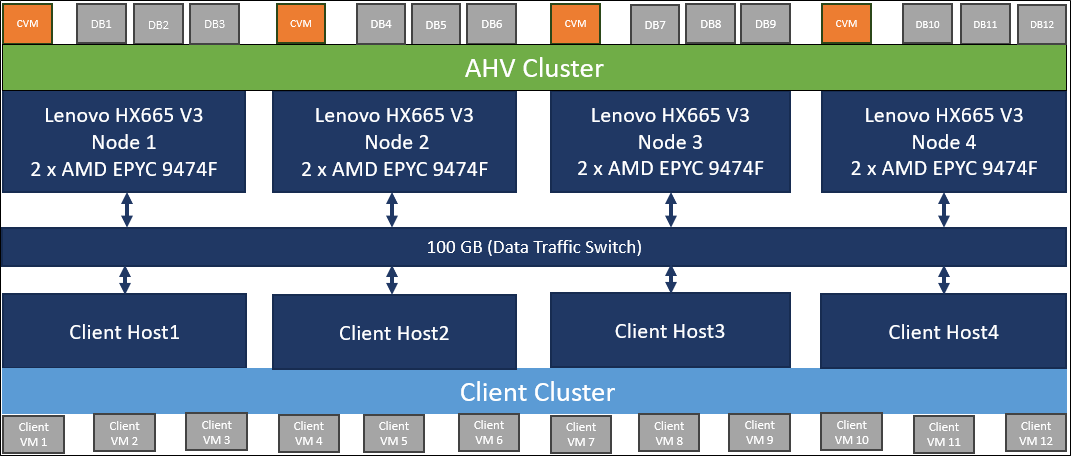Click the Client VM 12 box
Image resolution: width=1071 pixels, height=456 pixels.
click(1036, 433)
